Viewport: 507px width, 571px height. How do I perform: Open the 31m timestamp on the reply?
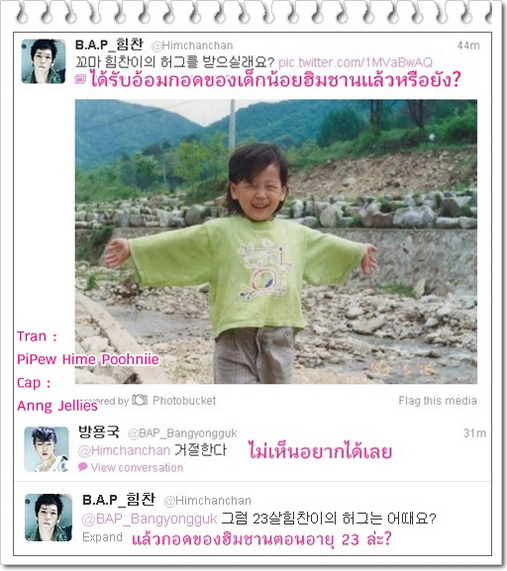[x=475, y=433]
